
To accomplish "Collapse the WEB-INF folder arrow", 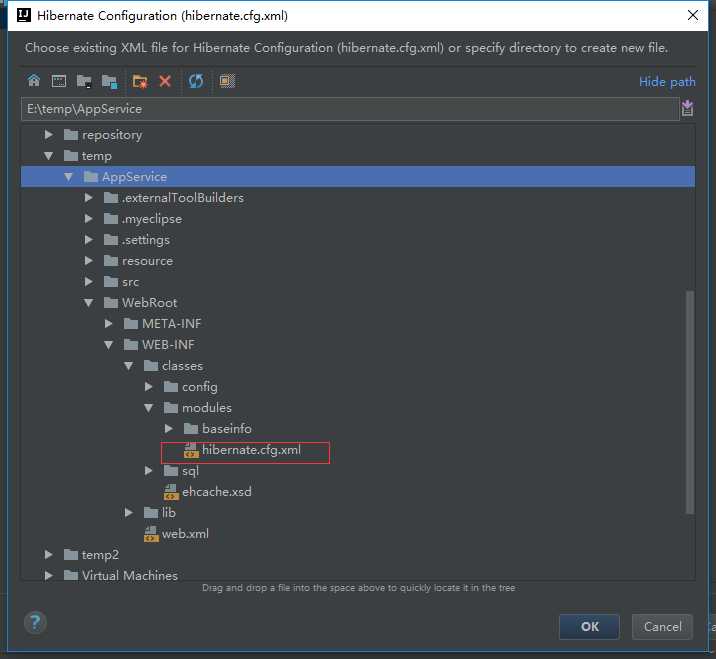I will click(109, 345).
